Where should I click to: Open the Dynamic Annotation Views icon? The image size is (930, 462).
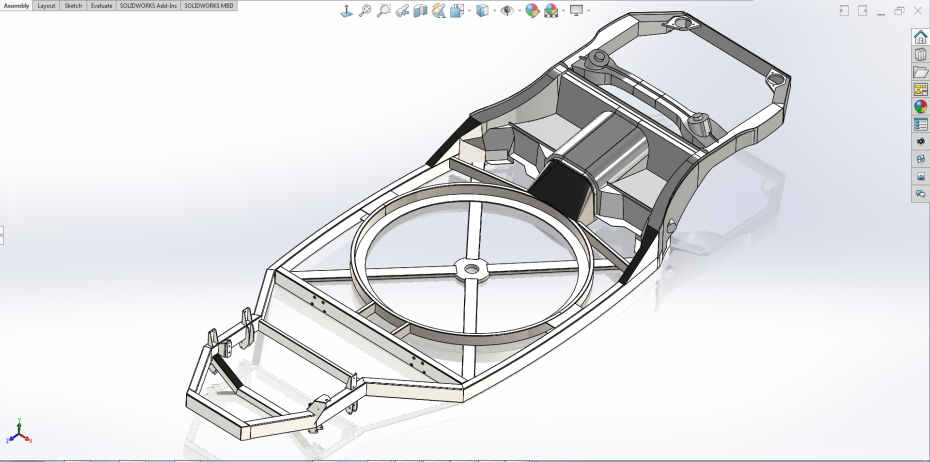pos(437,11)
